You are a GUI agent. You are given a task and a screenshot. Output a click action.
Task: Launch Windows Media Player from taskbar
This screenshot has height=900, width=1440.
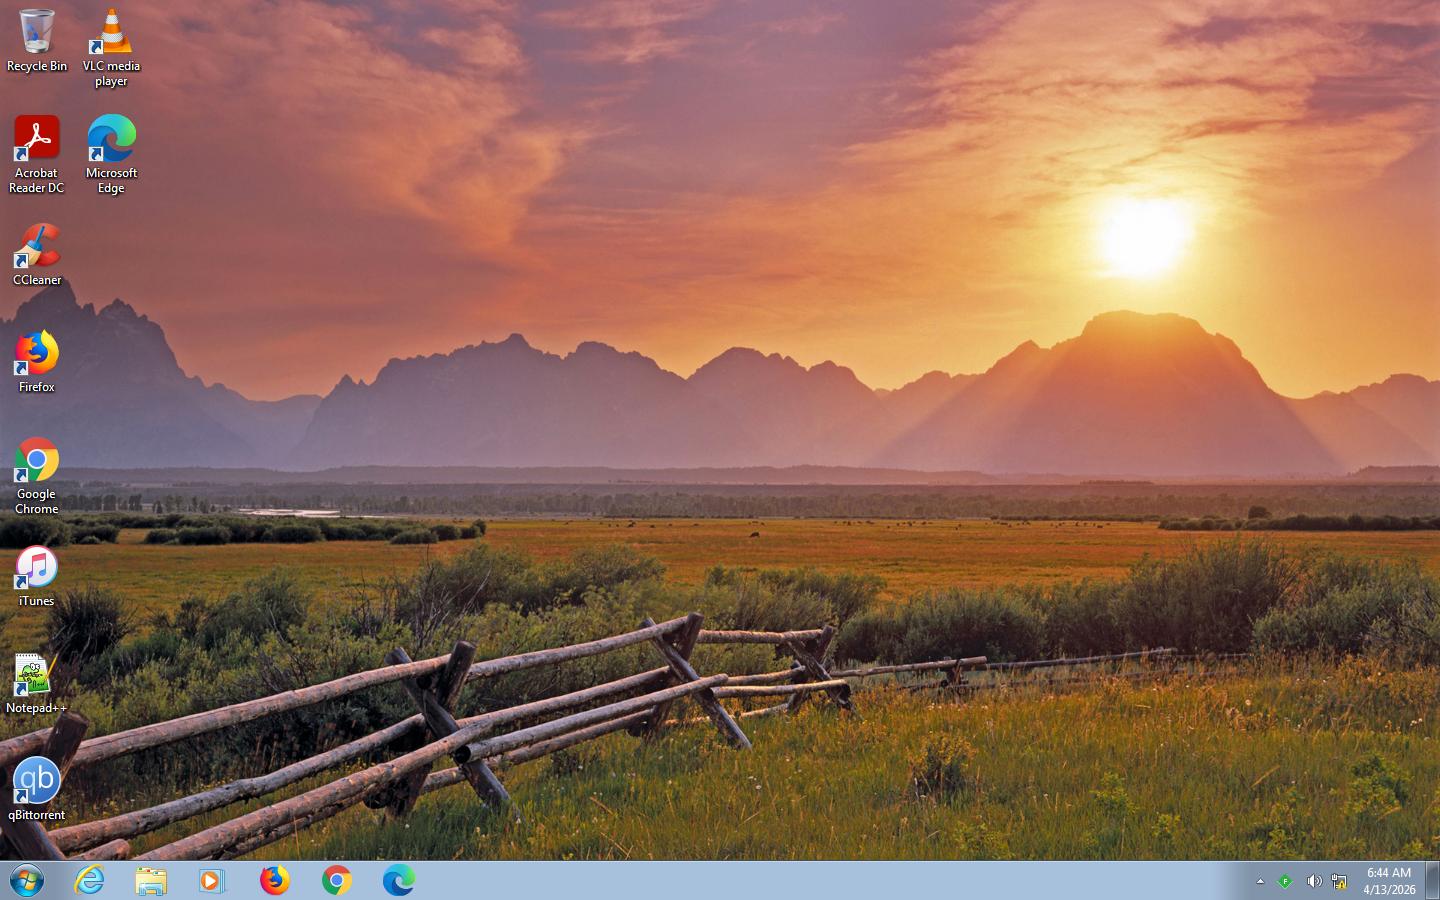212,881
